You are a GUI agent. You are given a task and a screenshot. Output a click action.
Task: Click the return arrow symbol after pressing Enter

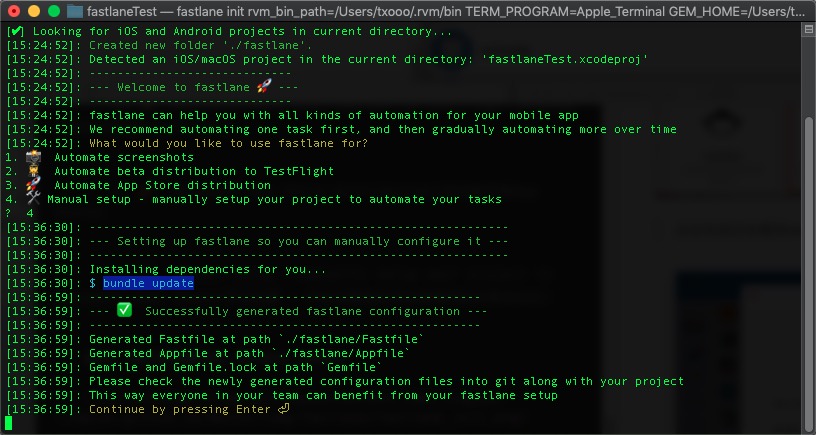[x=283, y=409]
